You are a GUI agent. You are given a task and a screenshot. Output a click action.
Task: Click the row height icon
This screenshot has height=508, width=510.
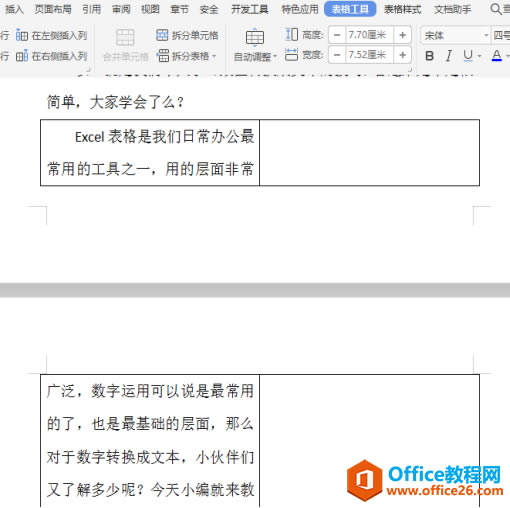(292, 35)
